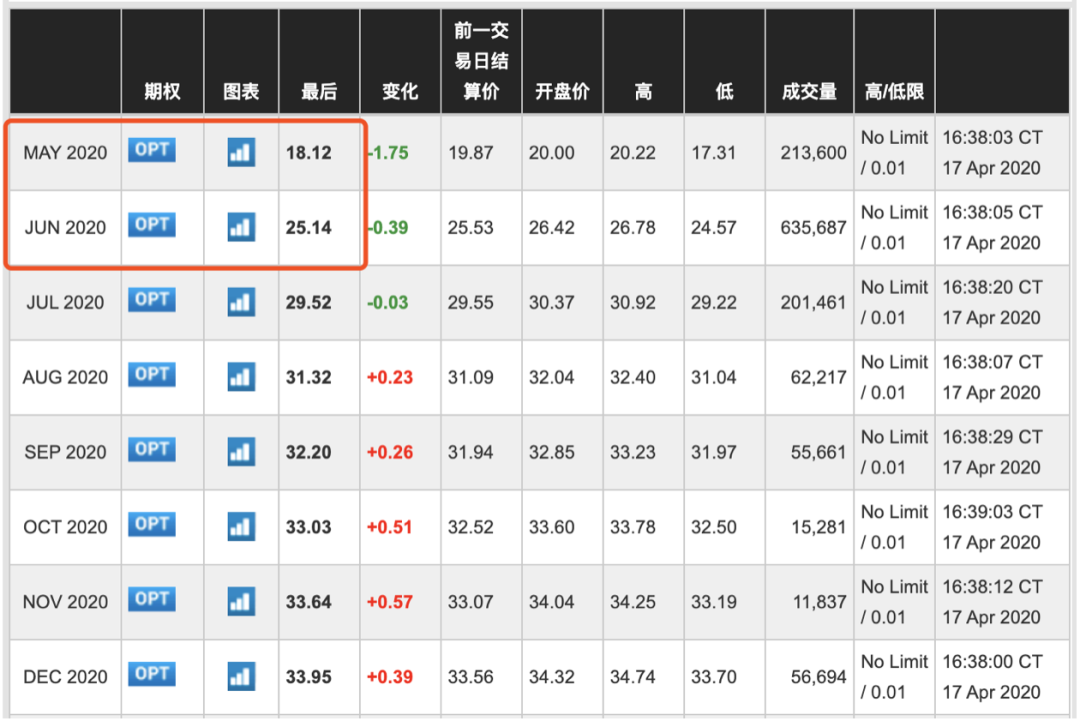Screen dimensions: 1080x727
Task: Click the OPT button for AUG 2020
Action: click(152, 374)
